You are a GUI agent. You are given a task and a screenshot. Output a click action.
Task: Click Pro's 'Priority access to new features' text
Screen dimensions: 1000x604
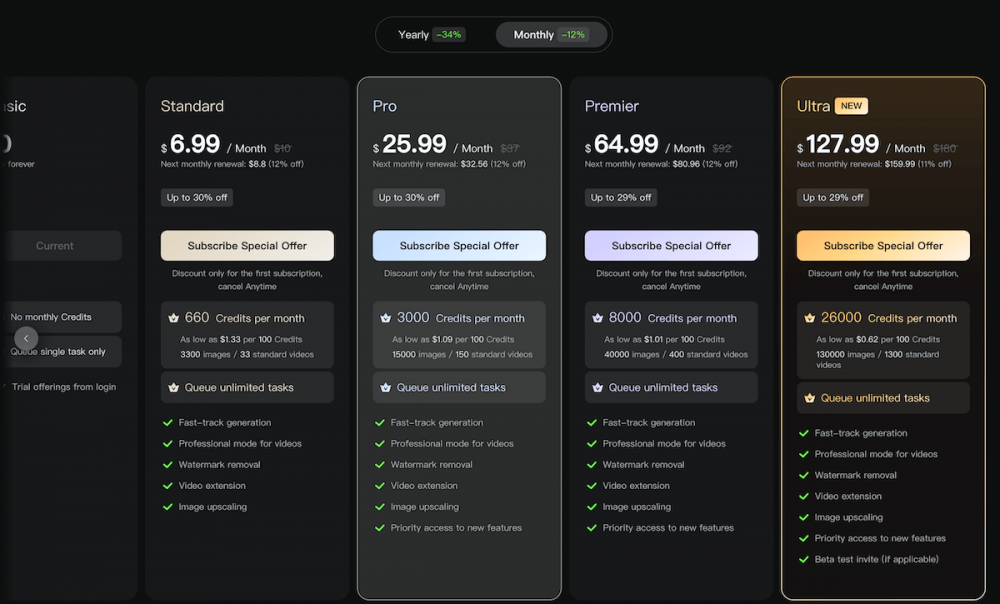[456, 527]
